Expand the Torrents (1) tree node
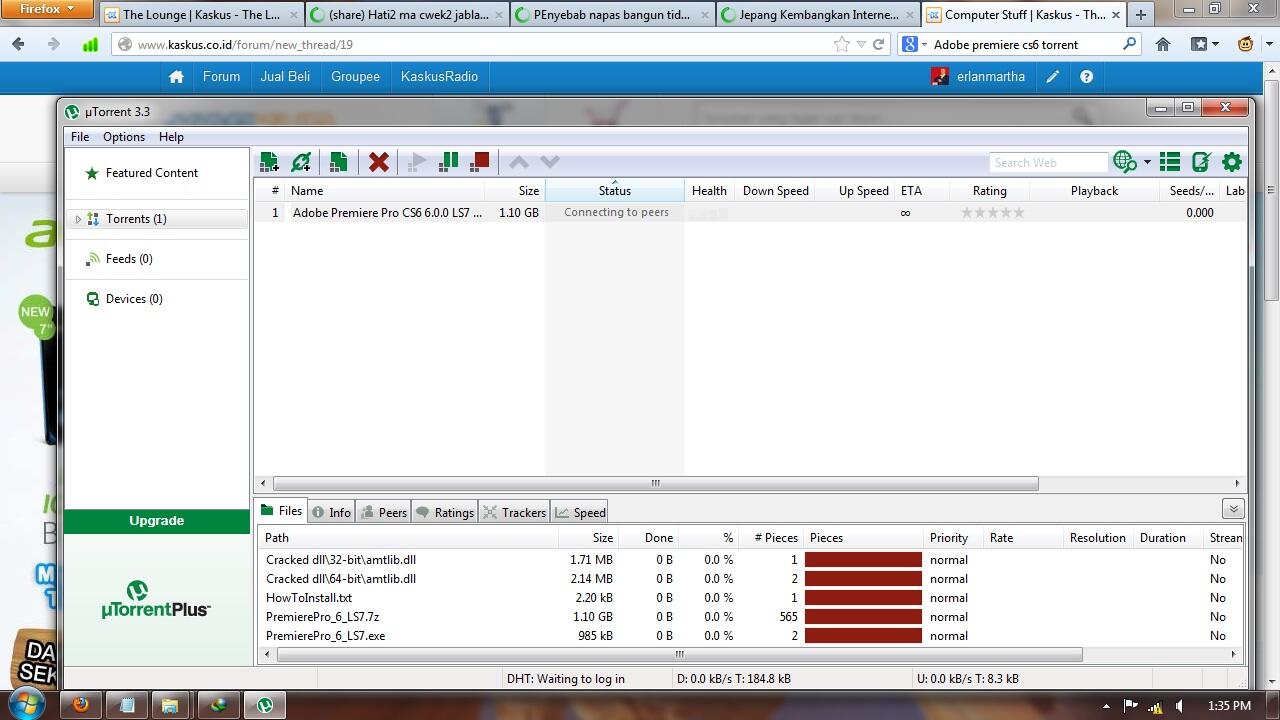The image size is (1280, 720). 78,219
